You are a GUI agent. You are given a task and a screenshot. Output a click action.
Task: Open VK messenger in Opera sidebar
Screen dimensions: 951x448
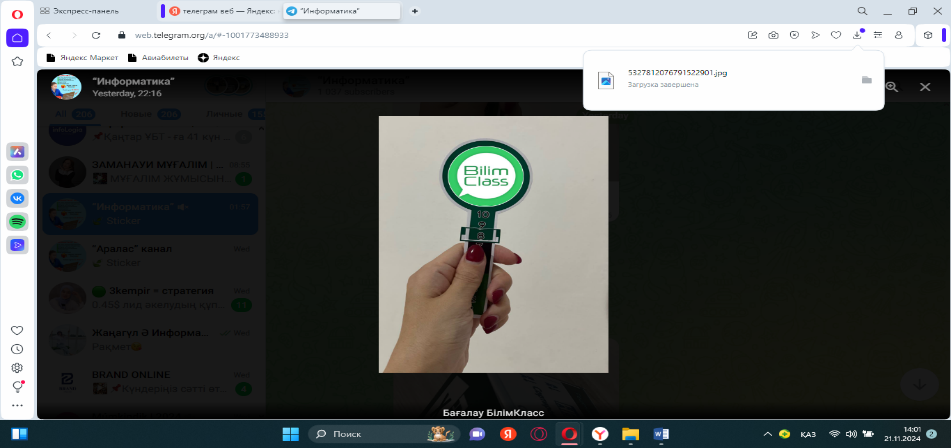[x=17, y=197]
